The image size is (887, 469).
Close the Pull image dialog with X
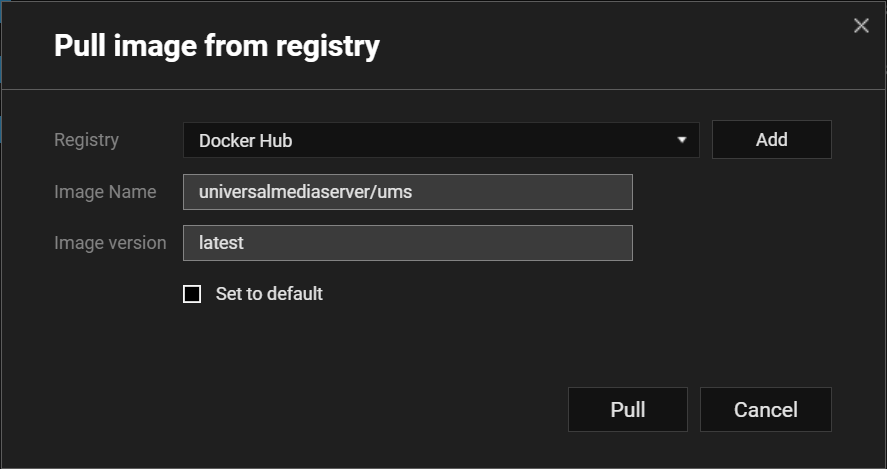coord(861,26)
